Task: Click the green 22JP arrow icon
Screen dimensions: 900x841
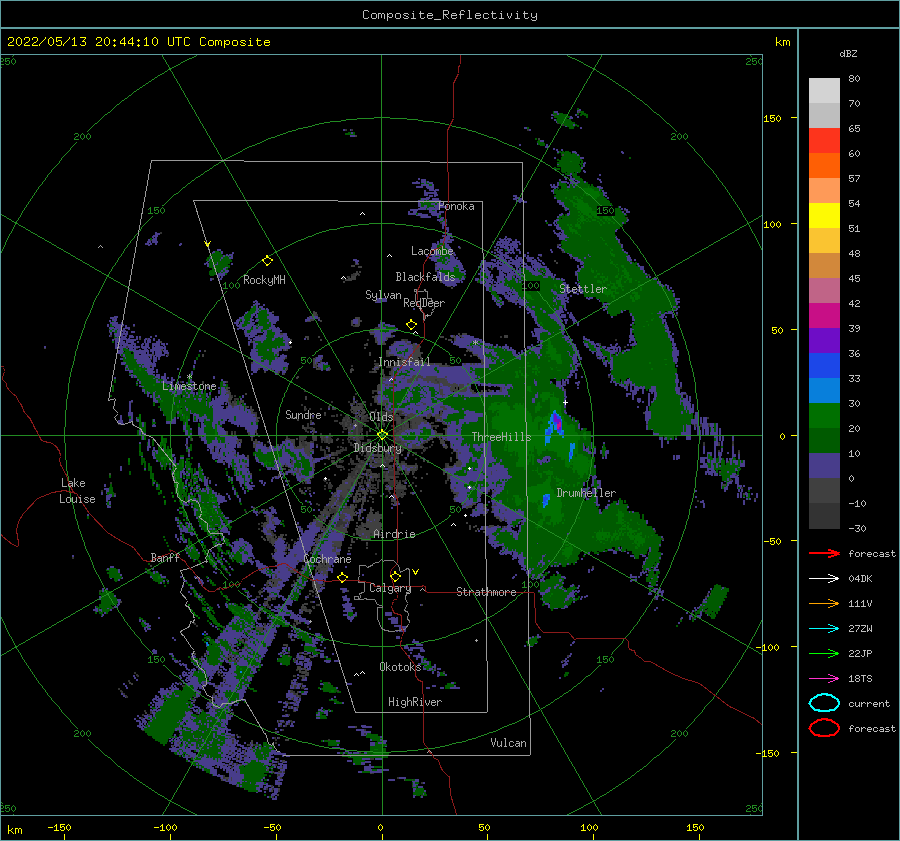Action: pyautogui.click(x=824, y=653)
